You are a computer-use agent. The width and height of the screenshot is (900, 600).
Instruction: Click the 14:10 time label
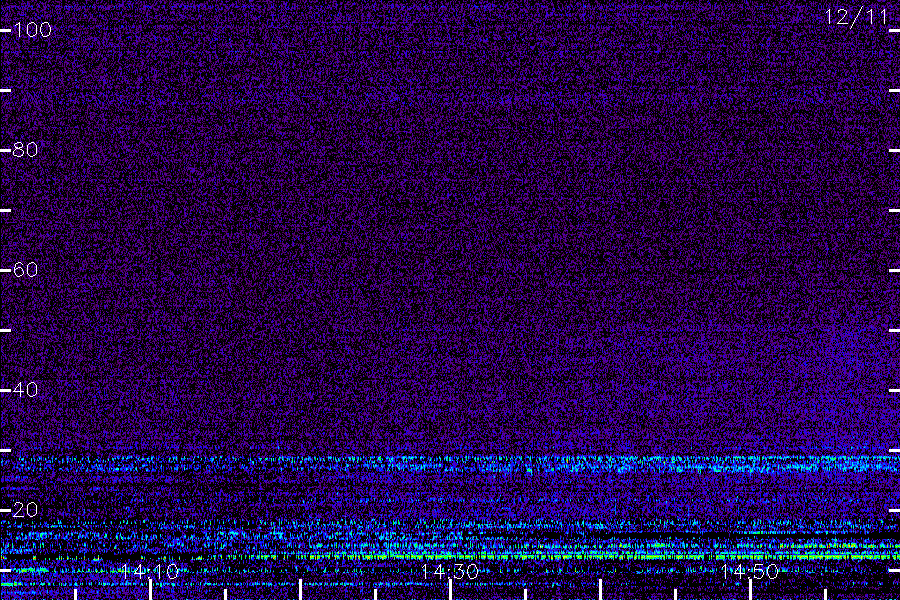149,571
